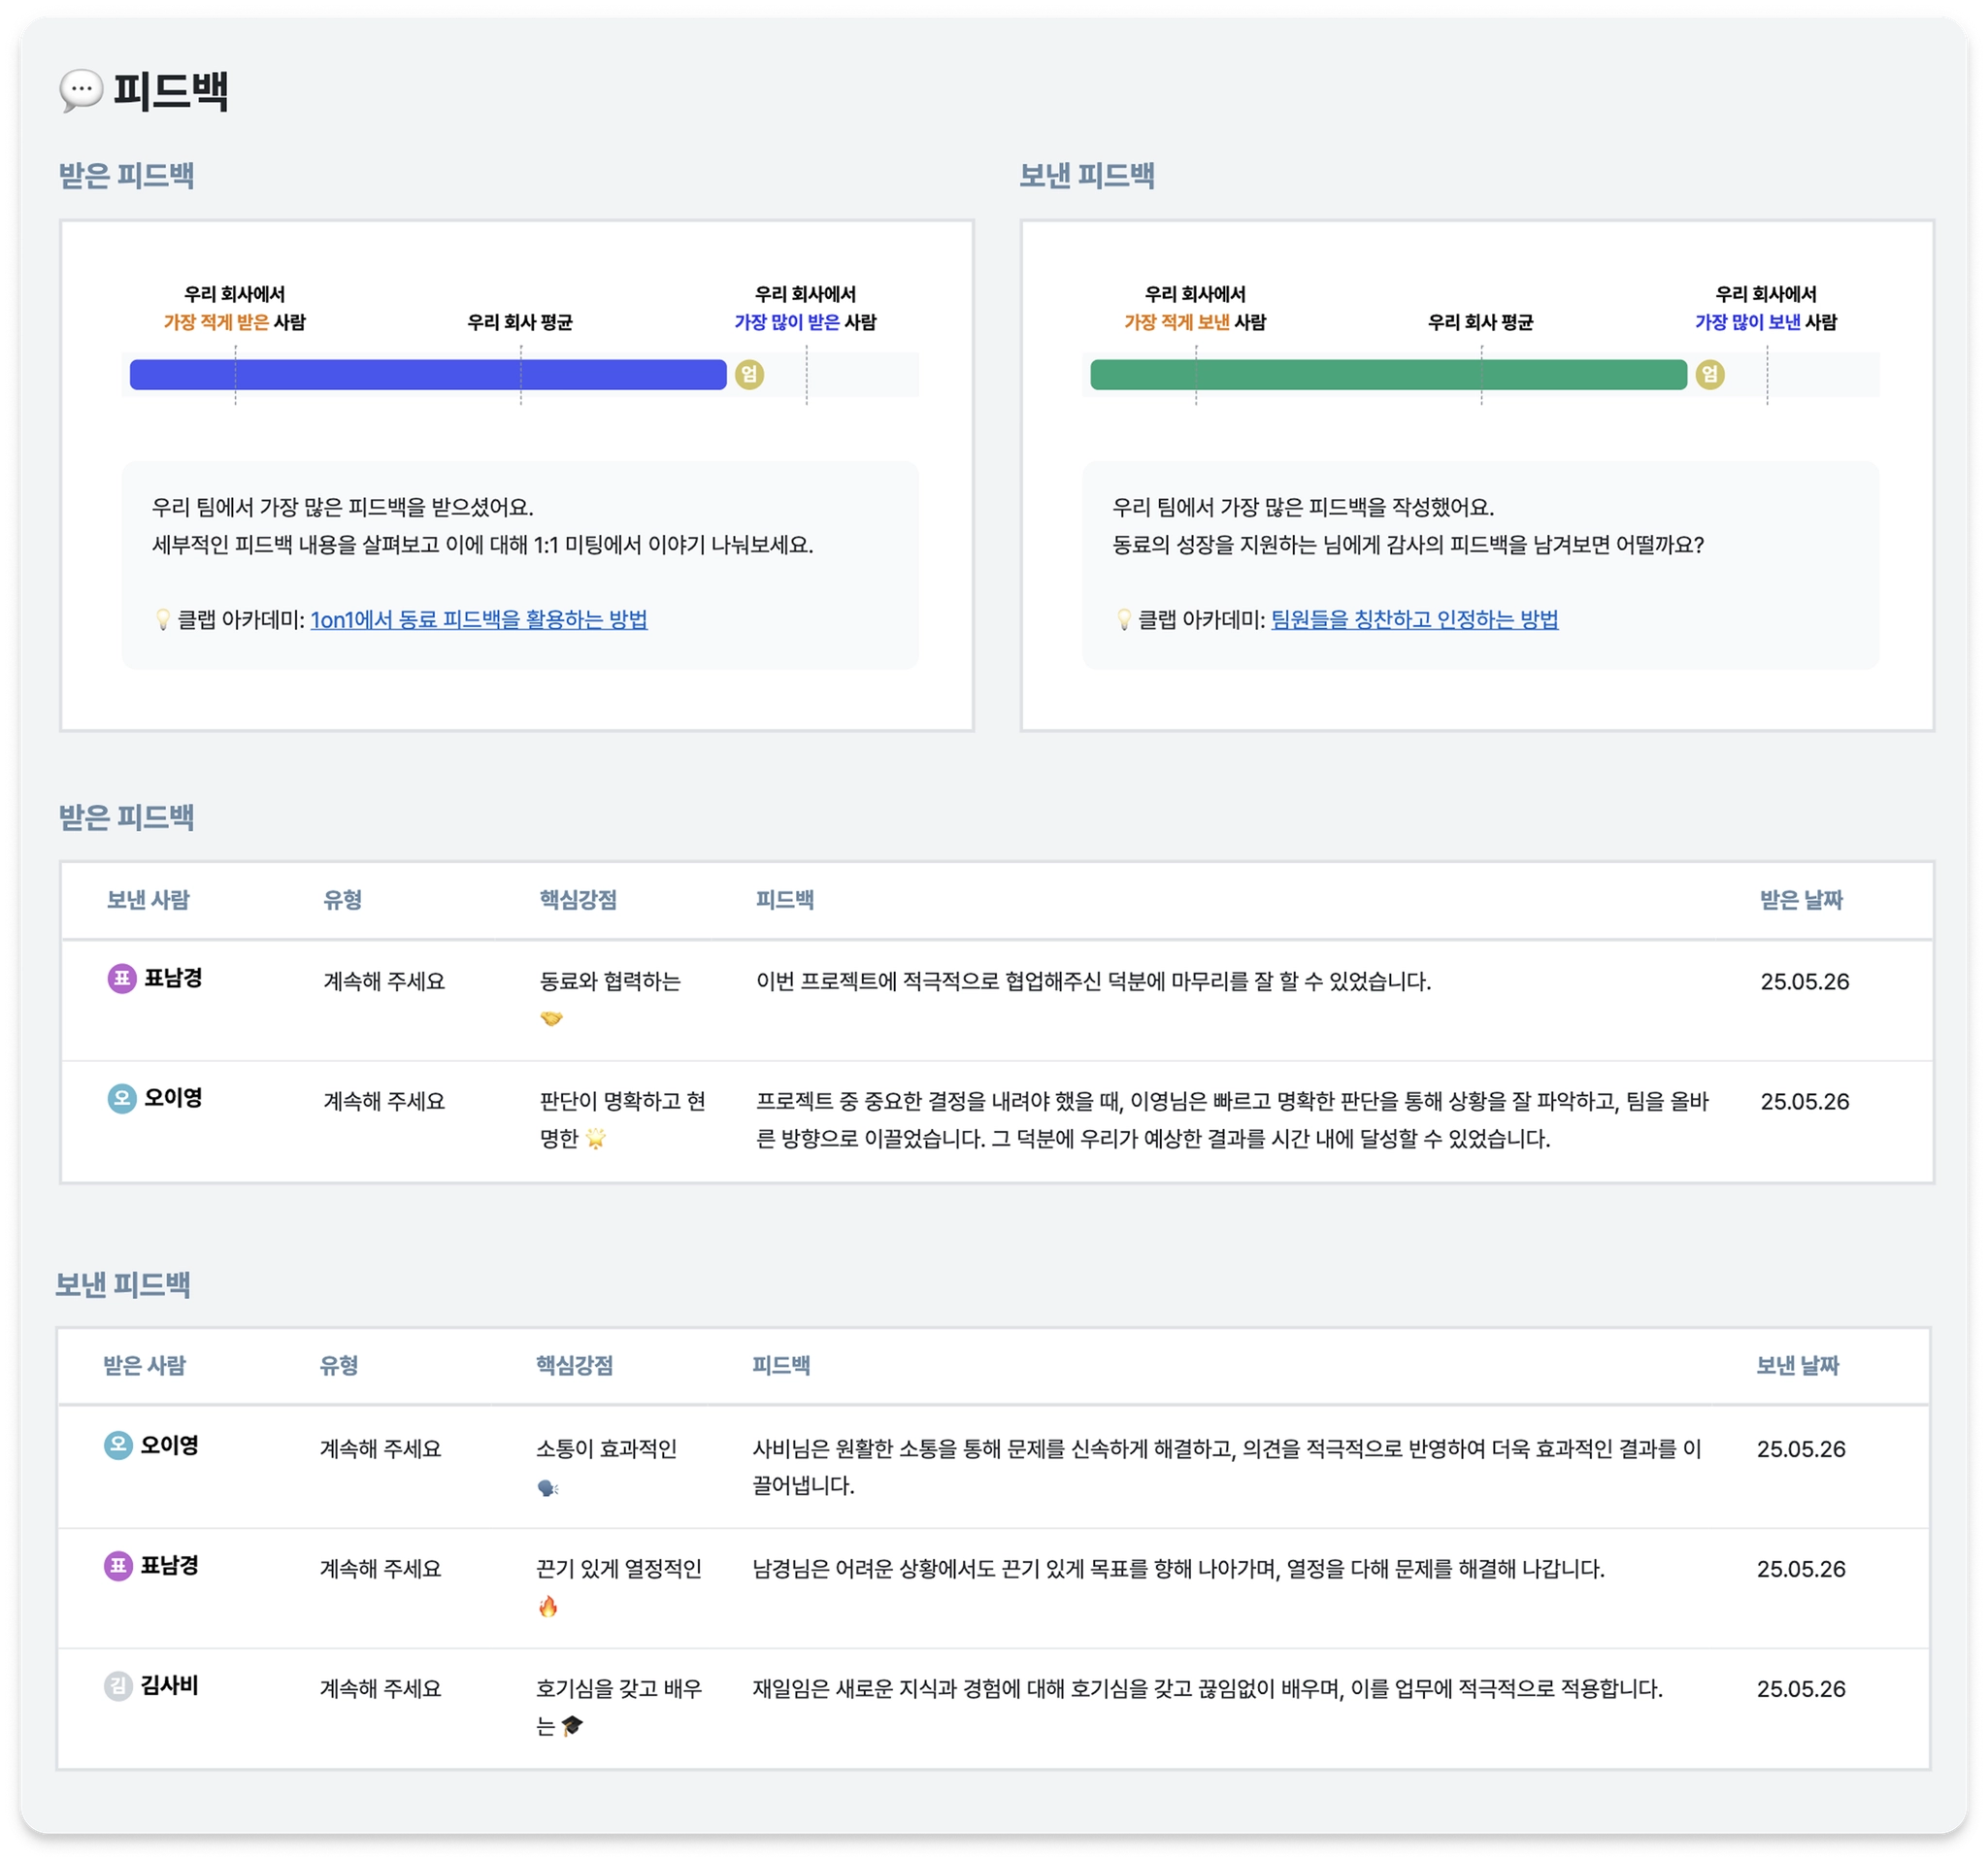Click the 보낸 사람 column header
Viewport: 1988px width, 1861px height.
click(x=148, y=899)
